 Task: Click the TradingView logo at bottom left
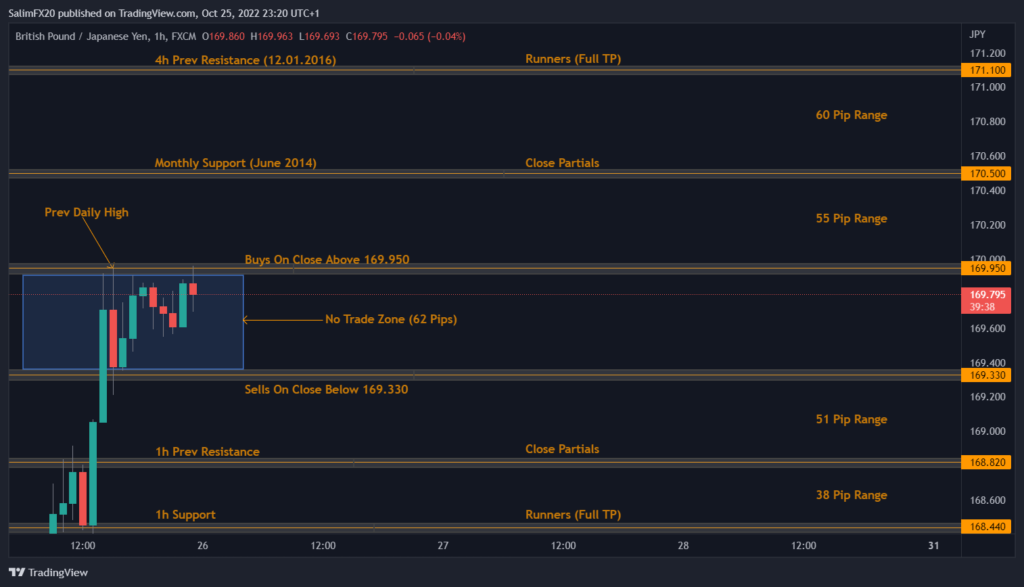(50, 572)
